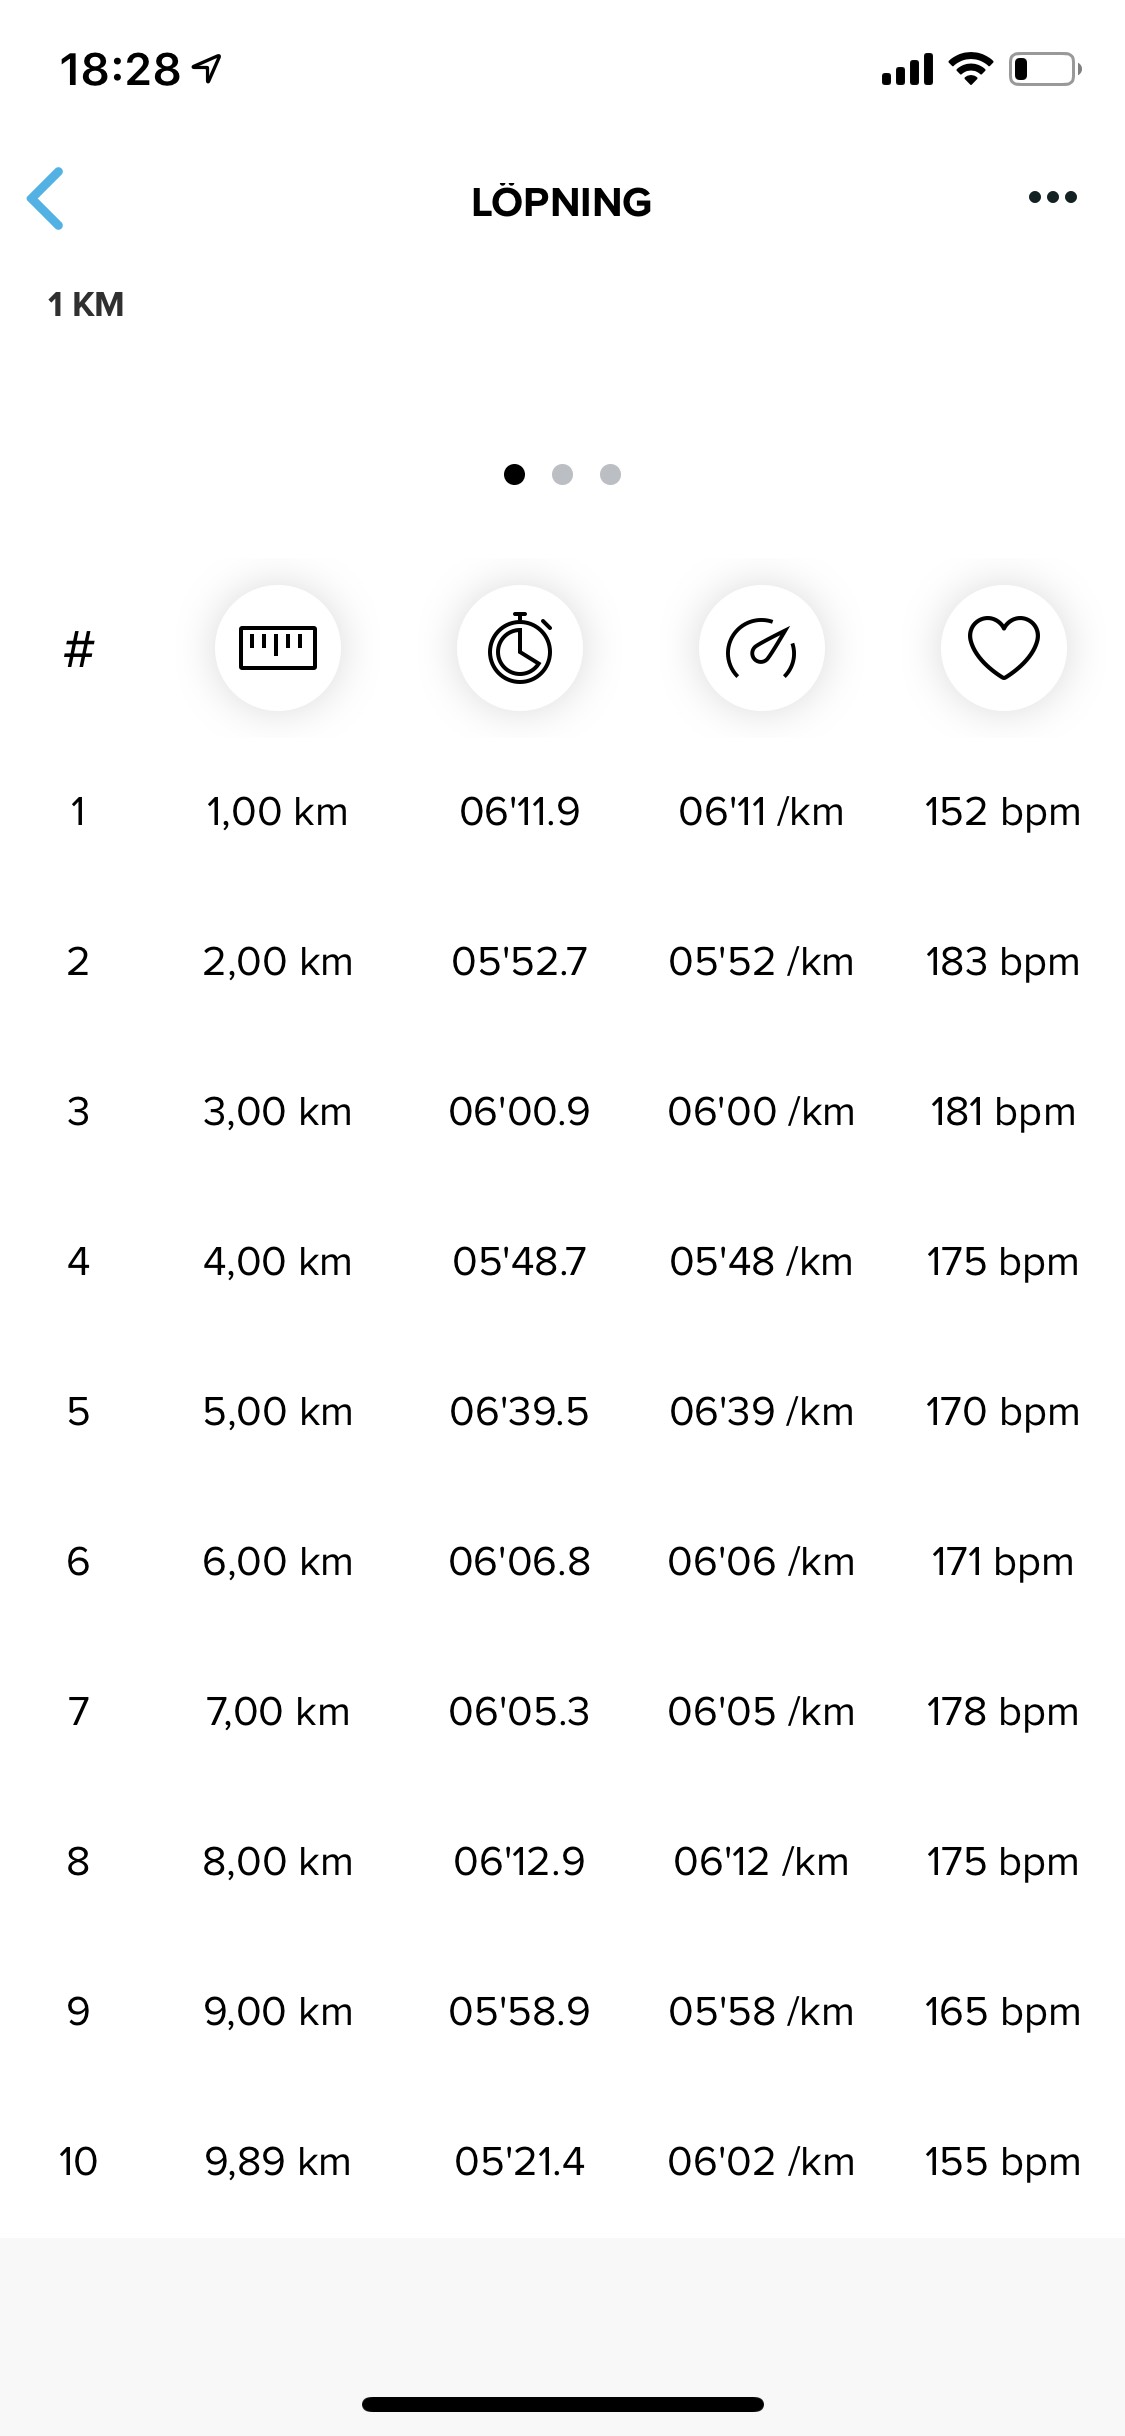Tap the 18:28 clock in status bar
The image size is (1125, 2436).
click(120, 69)
